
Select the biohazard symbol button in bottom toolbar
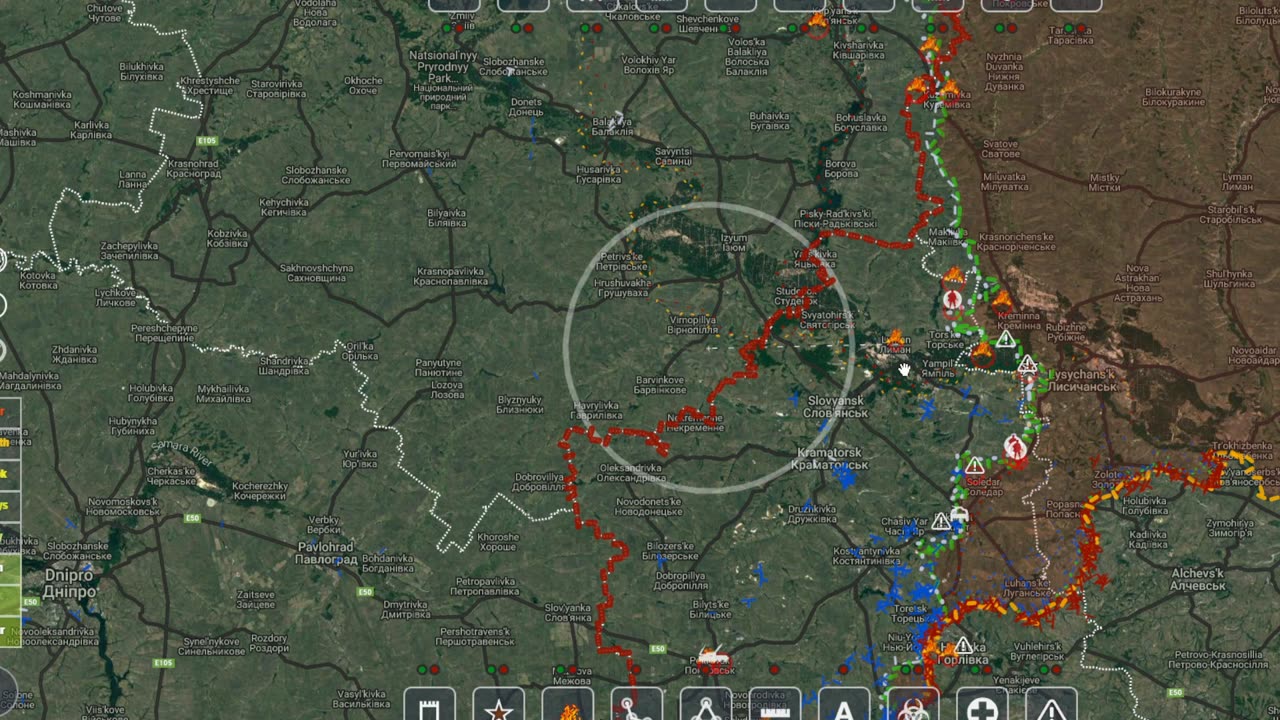click(913, 705)
